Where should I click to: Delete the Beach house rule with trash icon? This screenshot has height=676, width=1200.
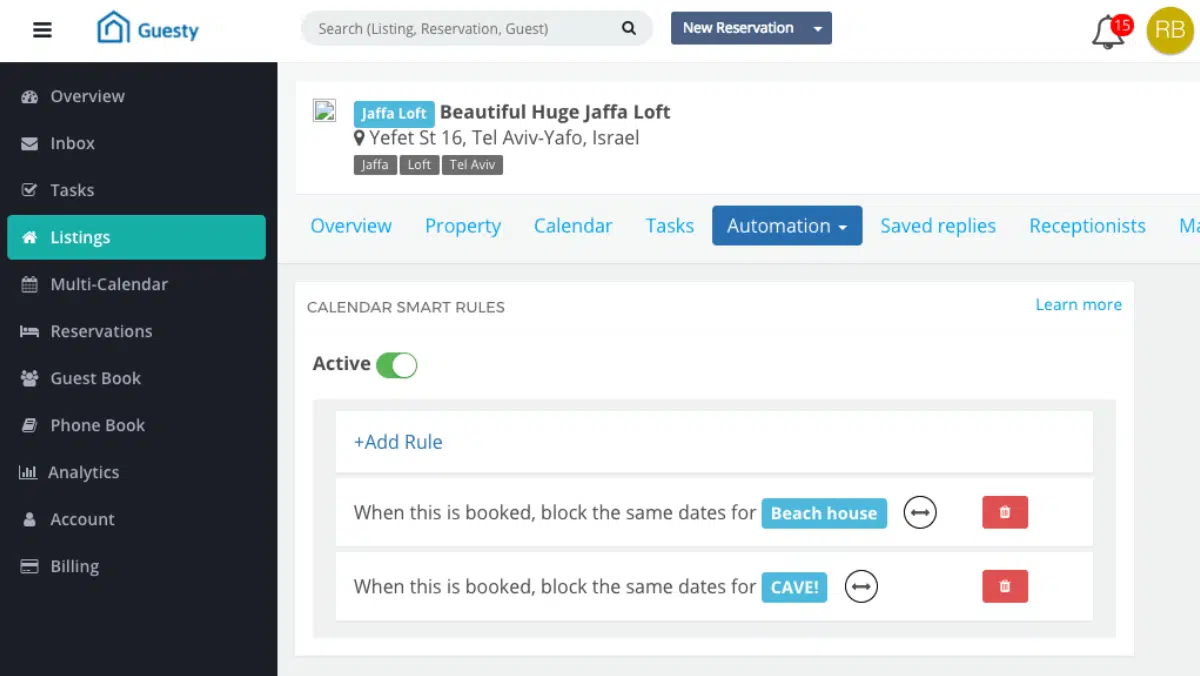pyautogui.click(x=1004, y=512)
